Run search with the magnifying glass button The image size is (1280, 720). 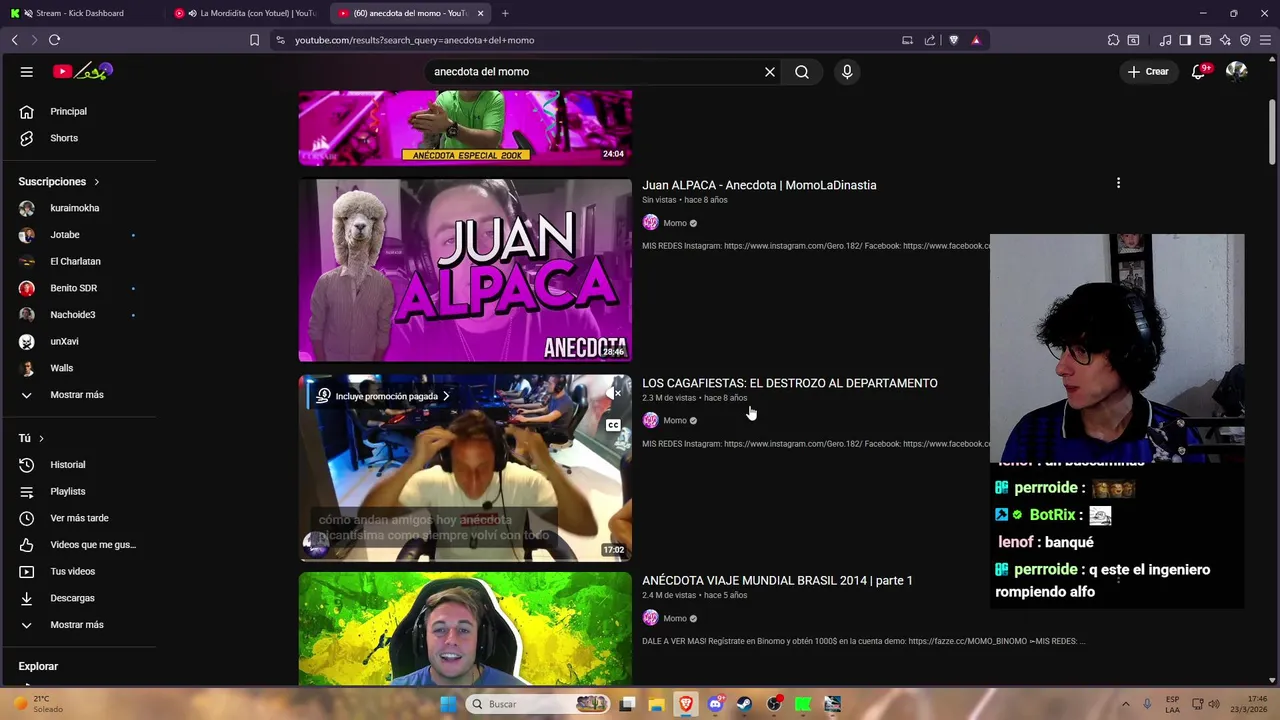pos(802,72)
